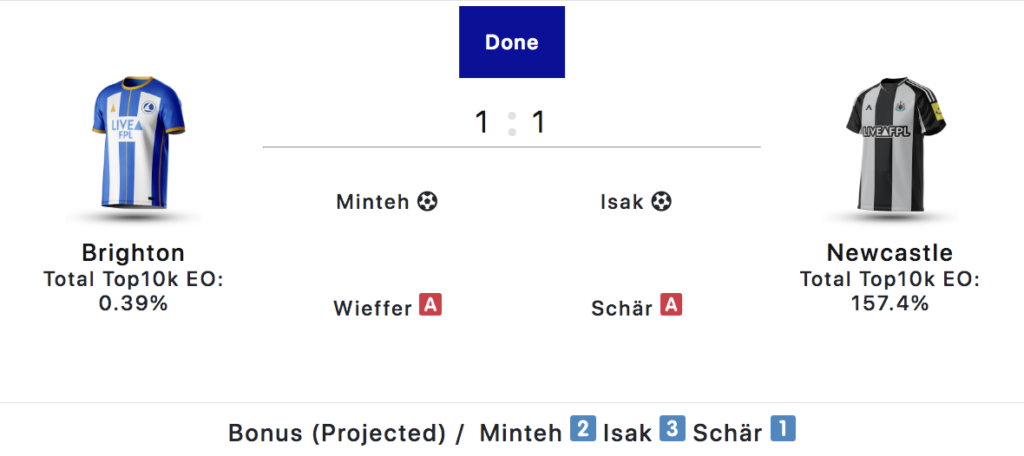The image size is (1024, 456).
Task: Click the blue Done button
Action: tap(511, 42)
